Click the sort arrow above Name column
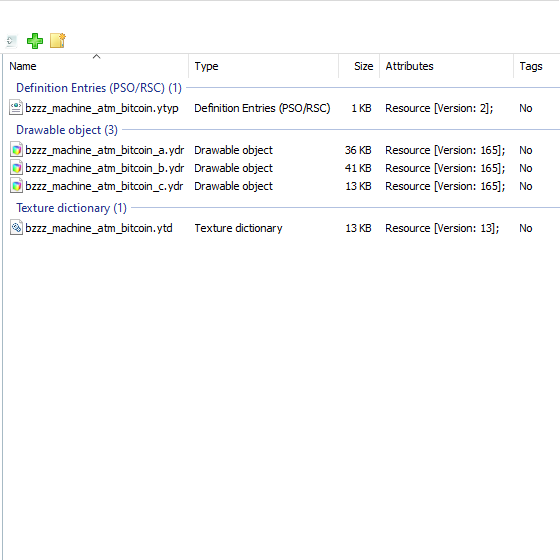The width and height of the screenshot is (560, 560). pos(96,56)
